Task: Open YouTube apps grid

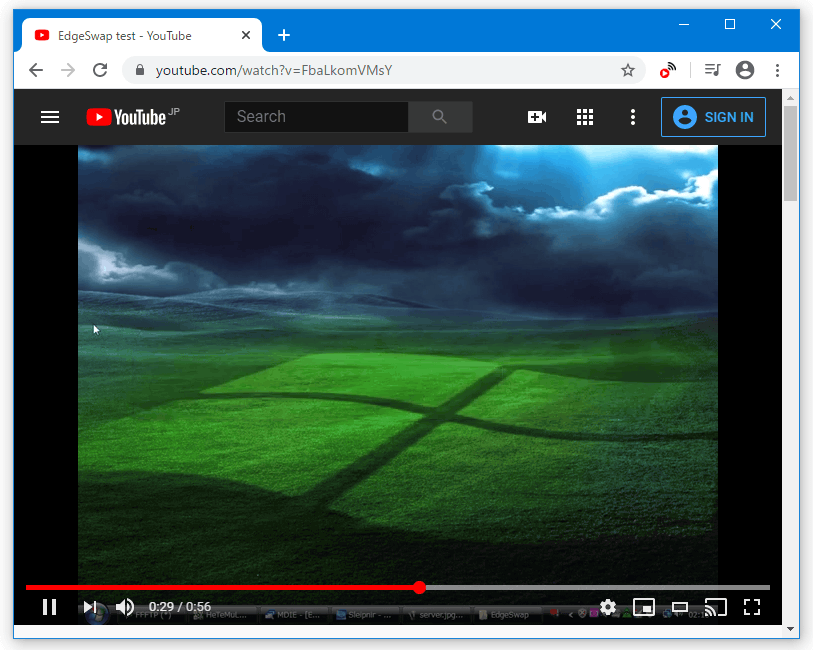Action: click(585, 117)
